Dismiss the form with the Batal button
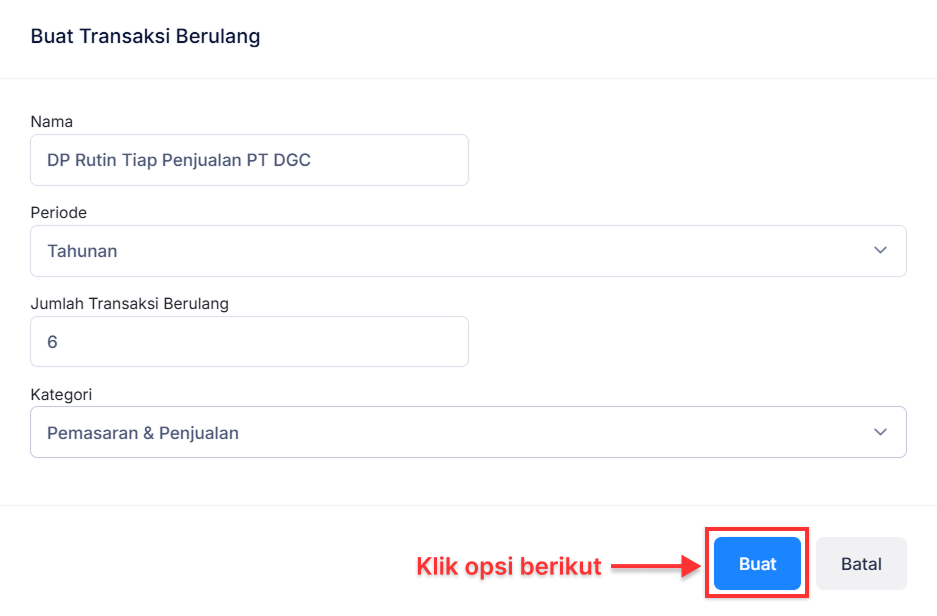 [x=861, y=563]
